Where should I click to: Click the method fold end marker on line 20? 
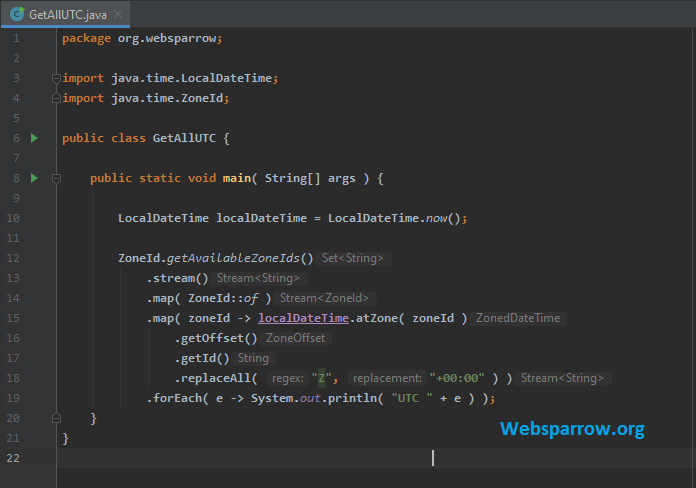point(56,418)
